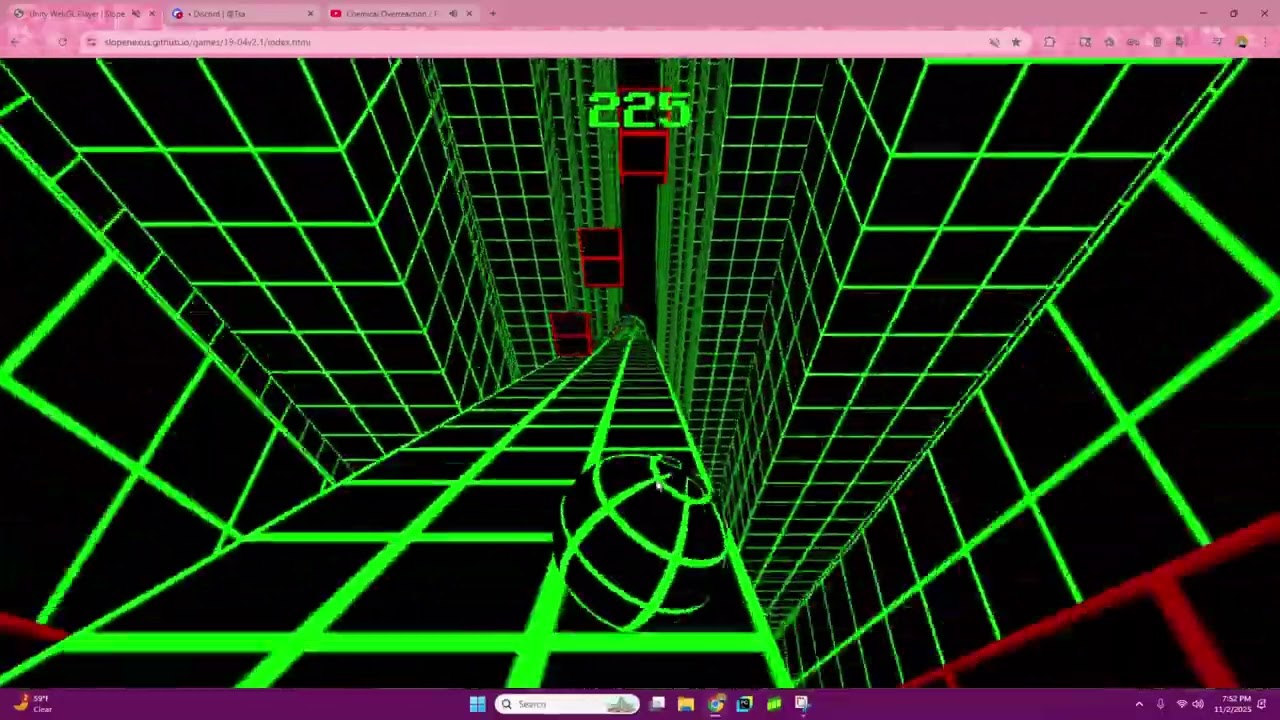Open PyCharm from the taskbar

coord(745,704)
